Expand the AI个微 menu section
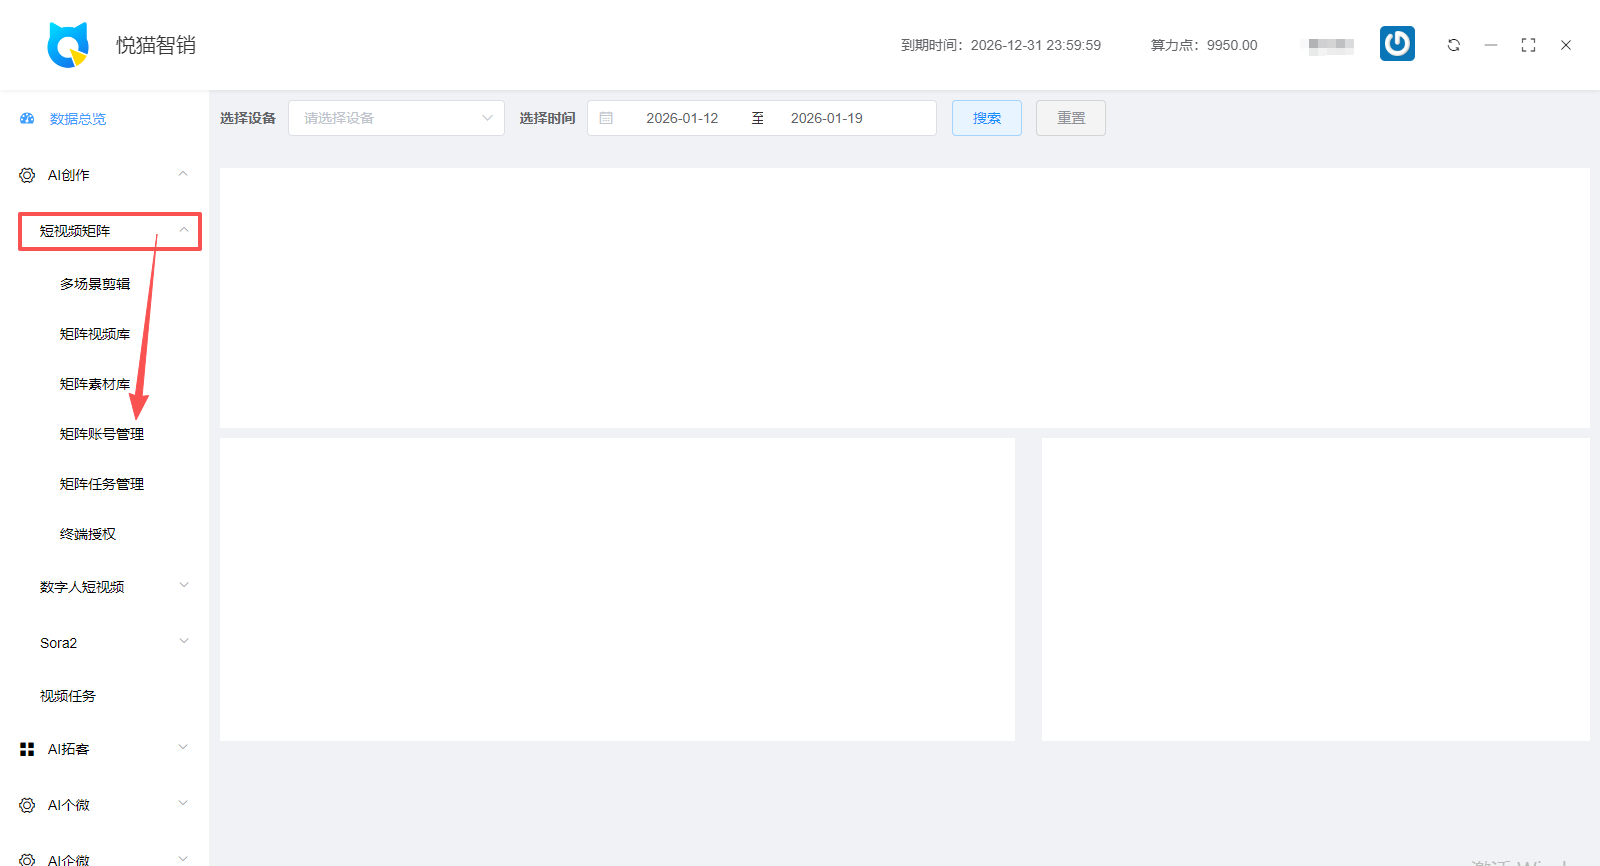 coord(183,804)
